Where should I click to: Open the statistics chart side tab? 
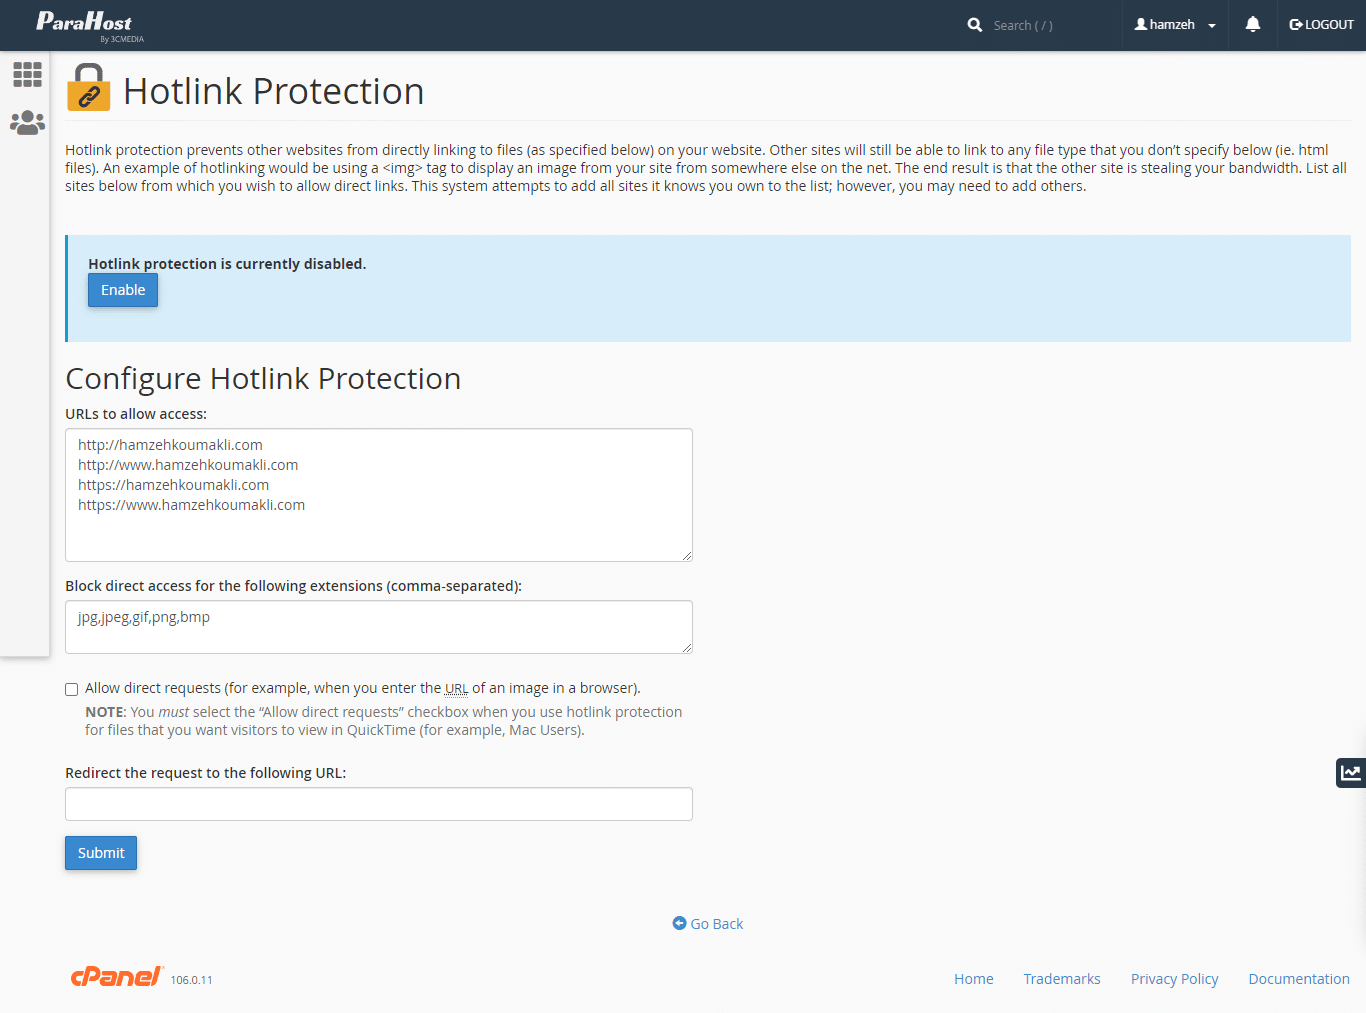coord(1351,772)
